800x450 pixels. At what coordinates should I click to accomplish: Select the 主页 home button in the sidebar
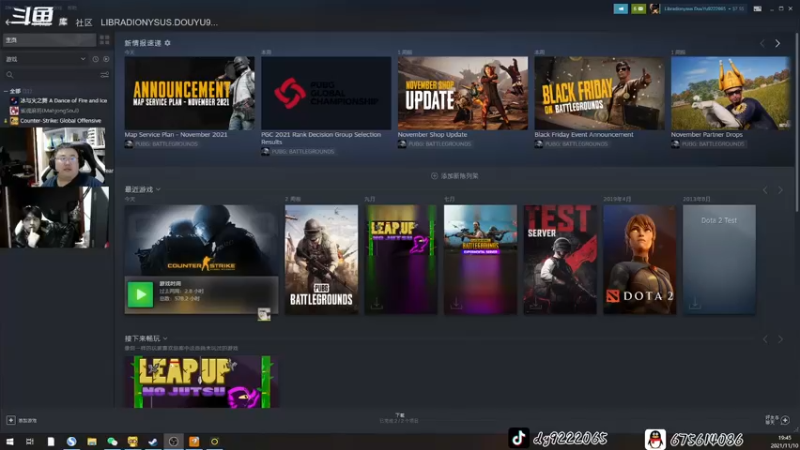49,40
